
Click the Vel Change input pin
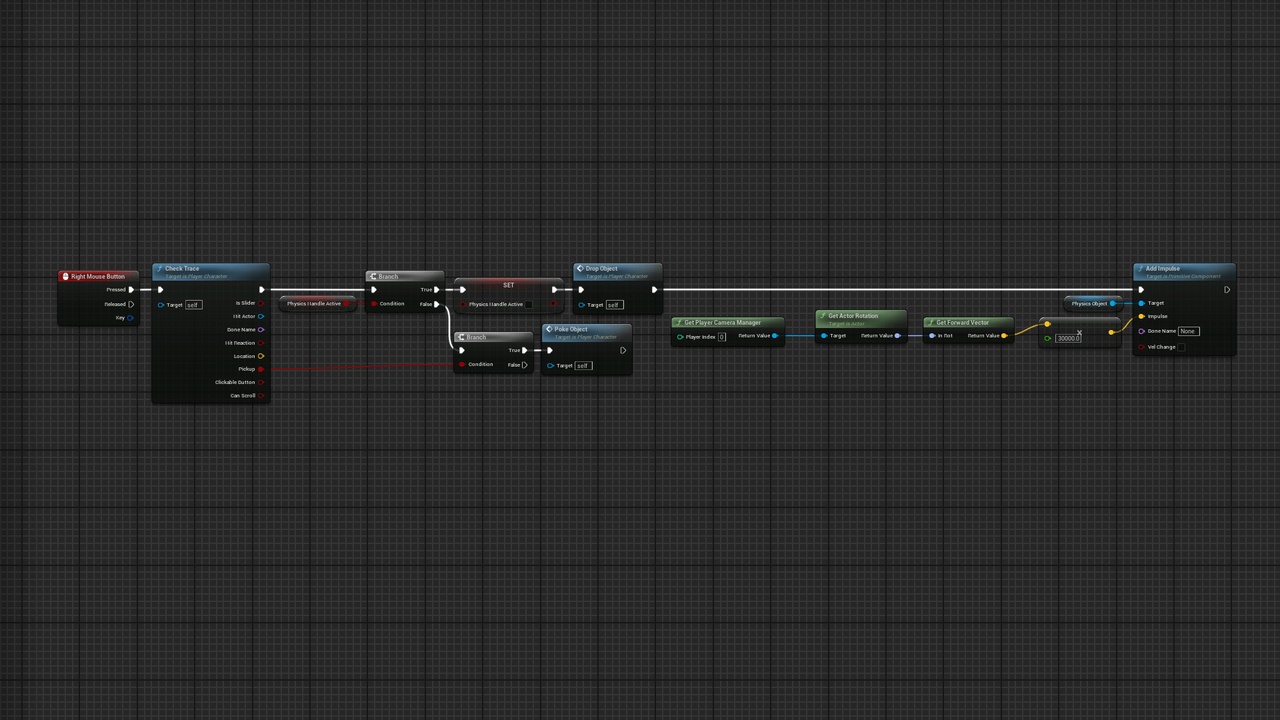coord(1141,347)
